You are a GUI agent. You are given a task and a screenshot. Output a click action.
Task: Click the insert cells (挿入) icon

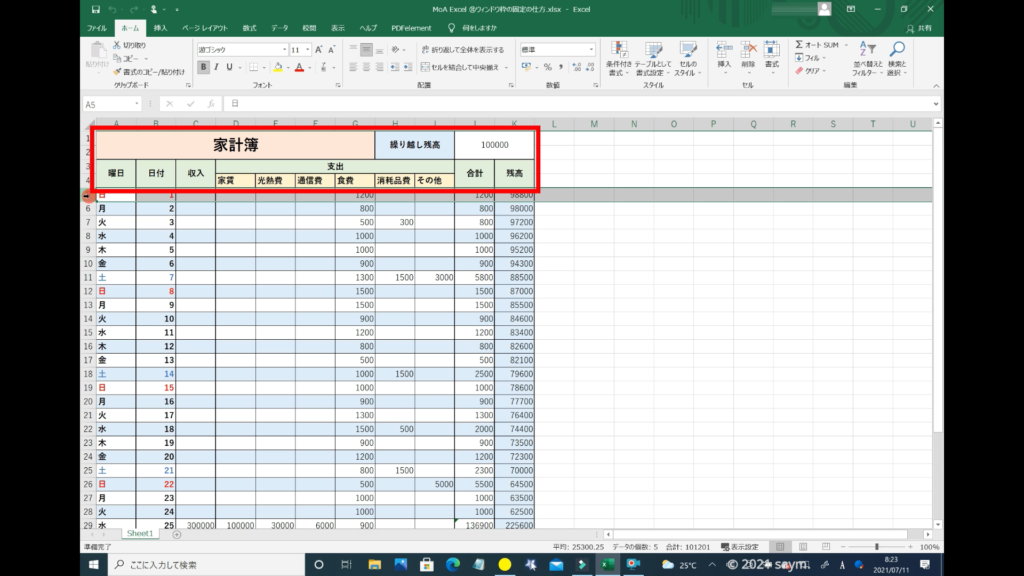click(x=724, y=50)
